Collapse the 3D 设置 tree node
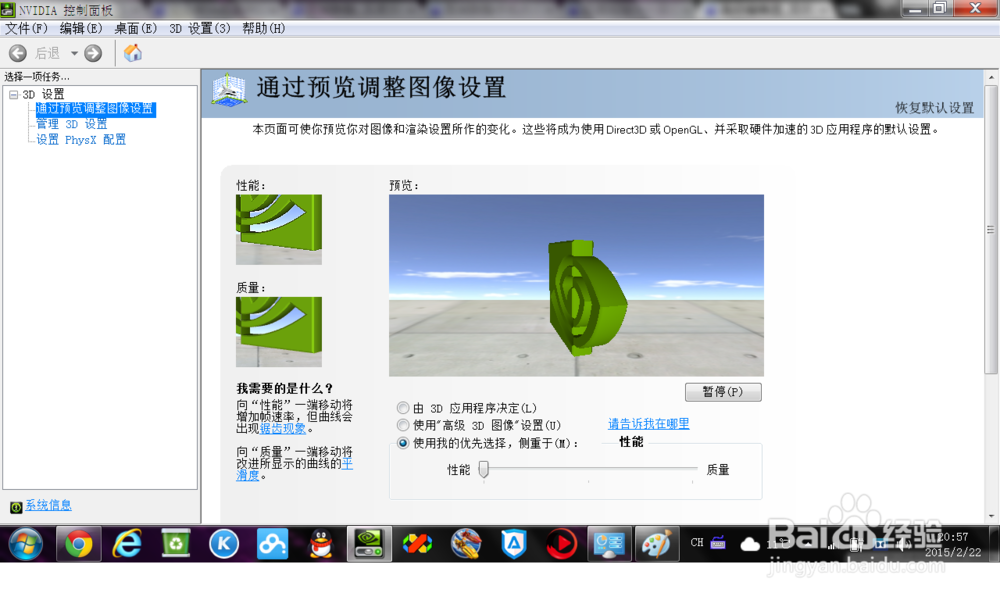 pos(13,94)
